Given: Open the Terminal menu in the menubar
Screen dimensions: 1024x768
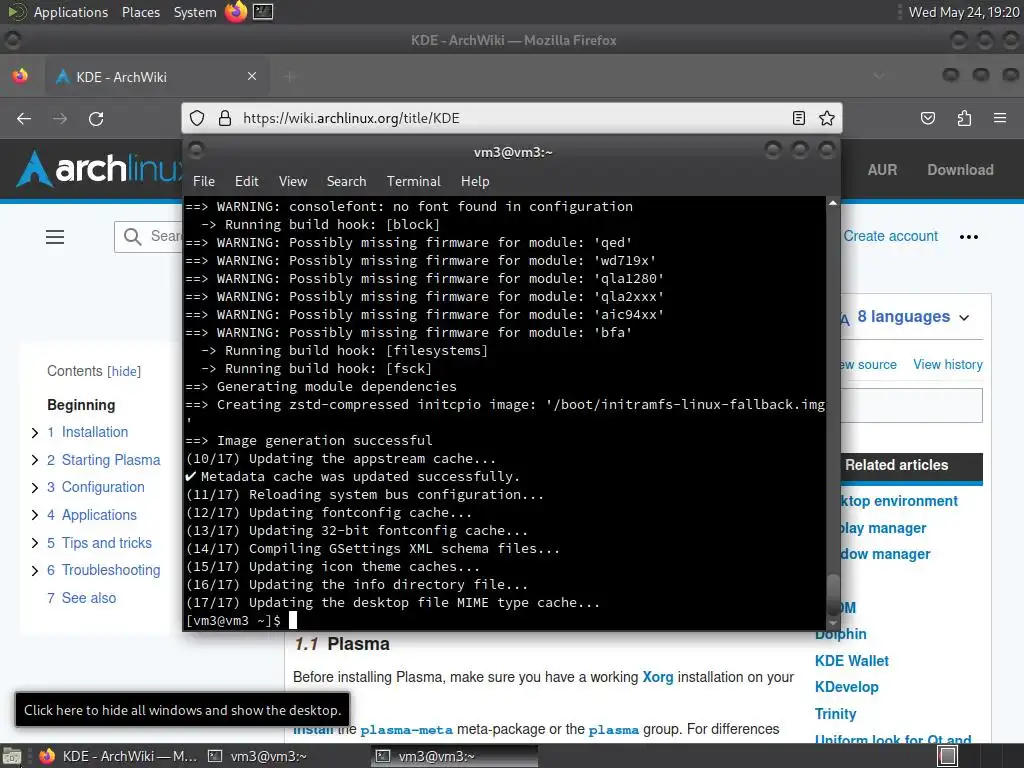Looking at the screenshot, I should pos(413,182).
